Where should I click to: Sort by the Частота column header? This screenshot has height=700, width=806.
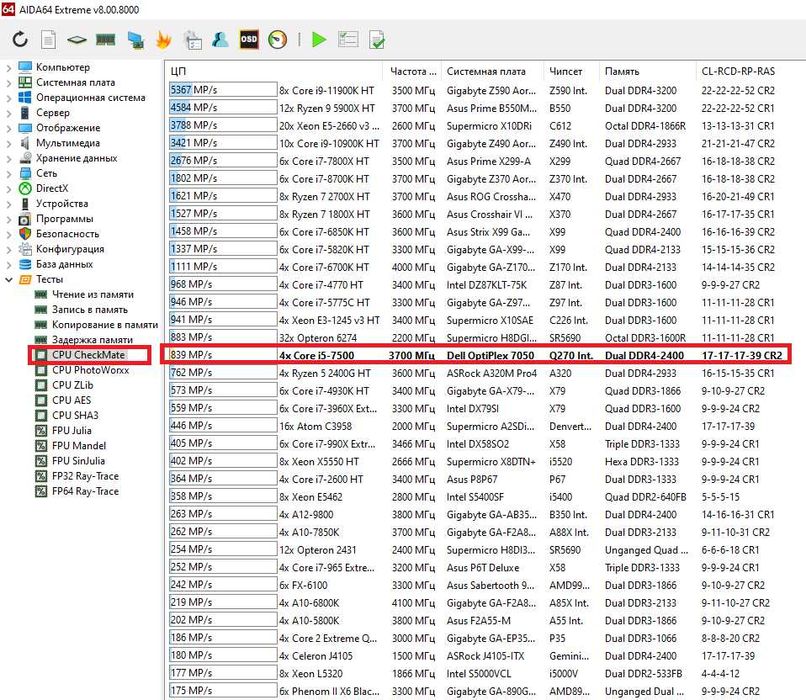tap(412, 71)
